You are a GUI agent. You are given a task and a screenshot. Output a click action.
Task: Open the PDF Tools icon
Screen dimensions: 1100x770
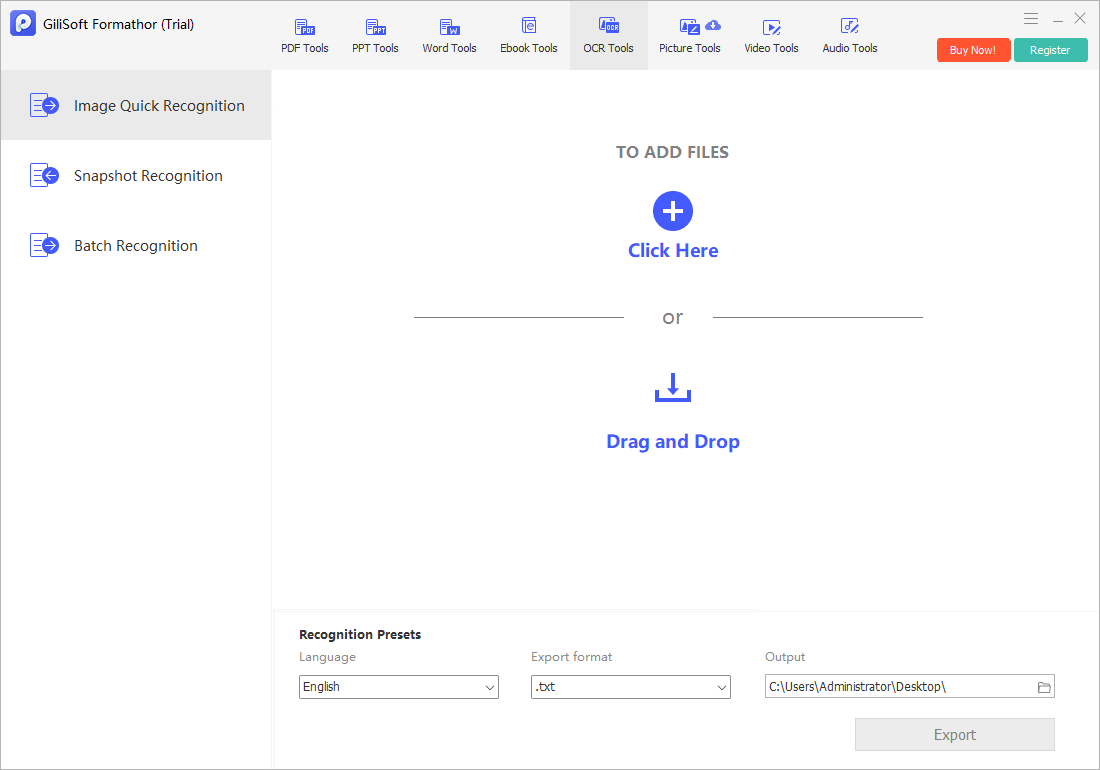click(x=304, y=27)
